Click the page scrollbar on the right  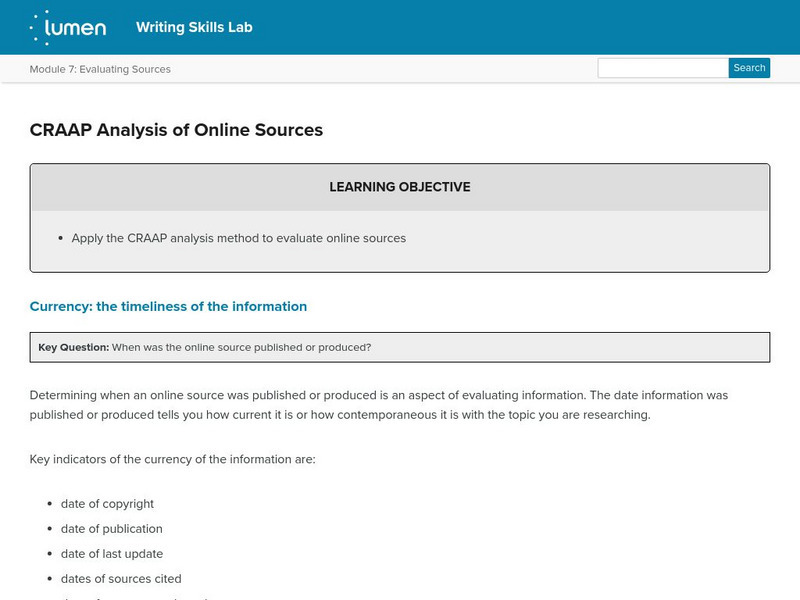click(795, 300)
